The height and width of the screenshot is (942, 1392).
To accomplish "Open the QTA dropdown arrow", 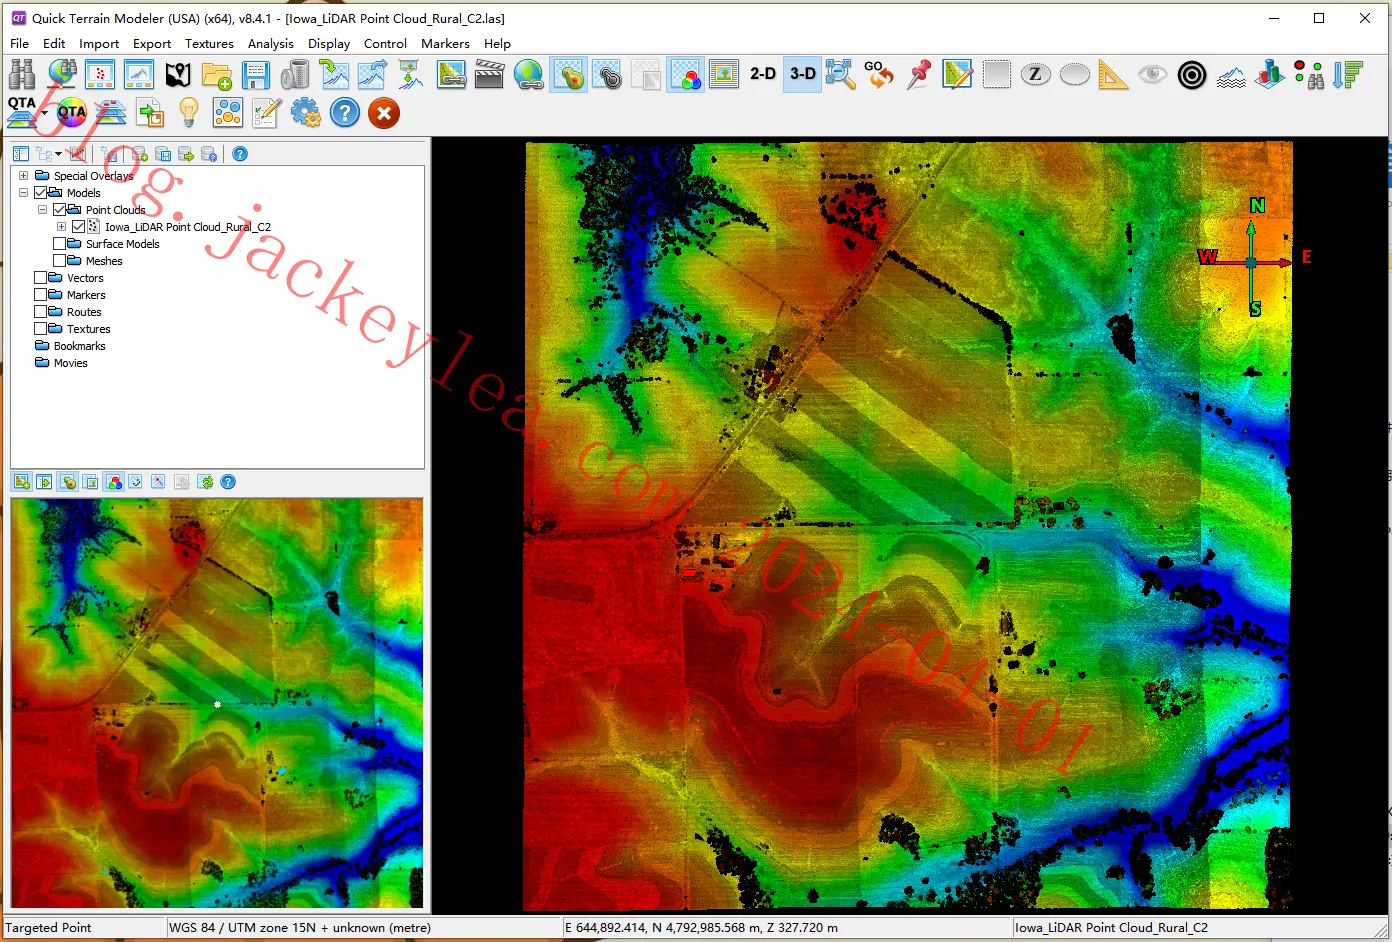I will 44,114.
